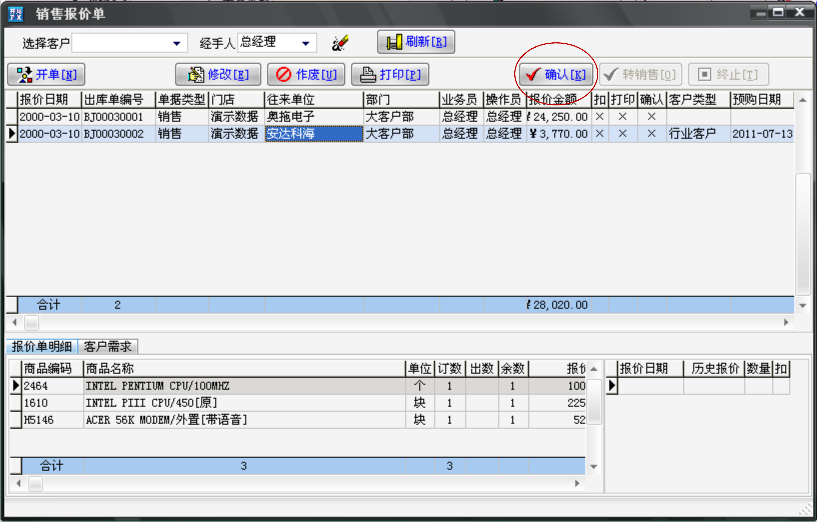Click the ¥3,770.00 amount cell
817x522 pixels.
(559, 134)
